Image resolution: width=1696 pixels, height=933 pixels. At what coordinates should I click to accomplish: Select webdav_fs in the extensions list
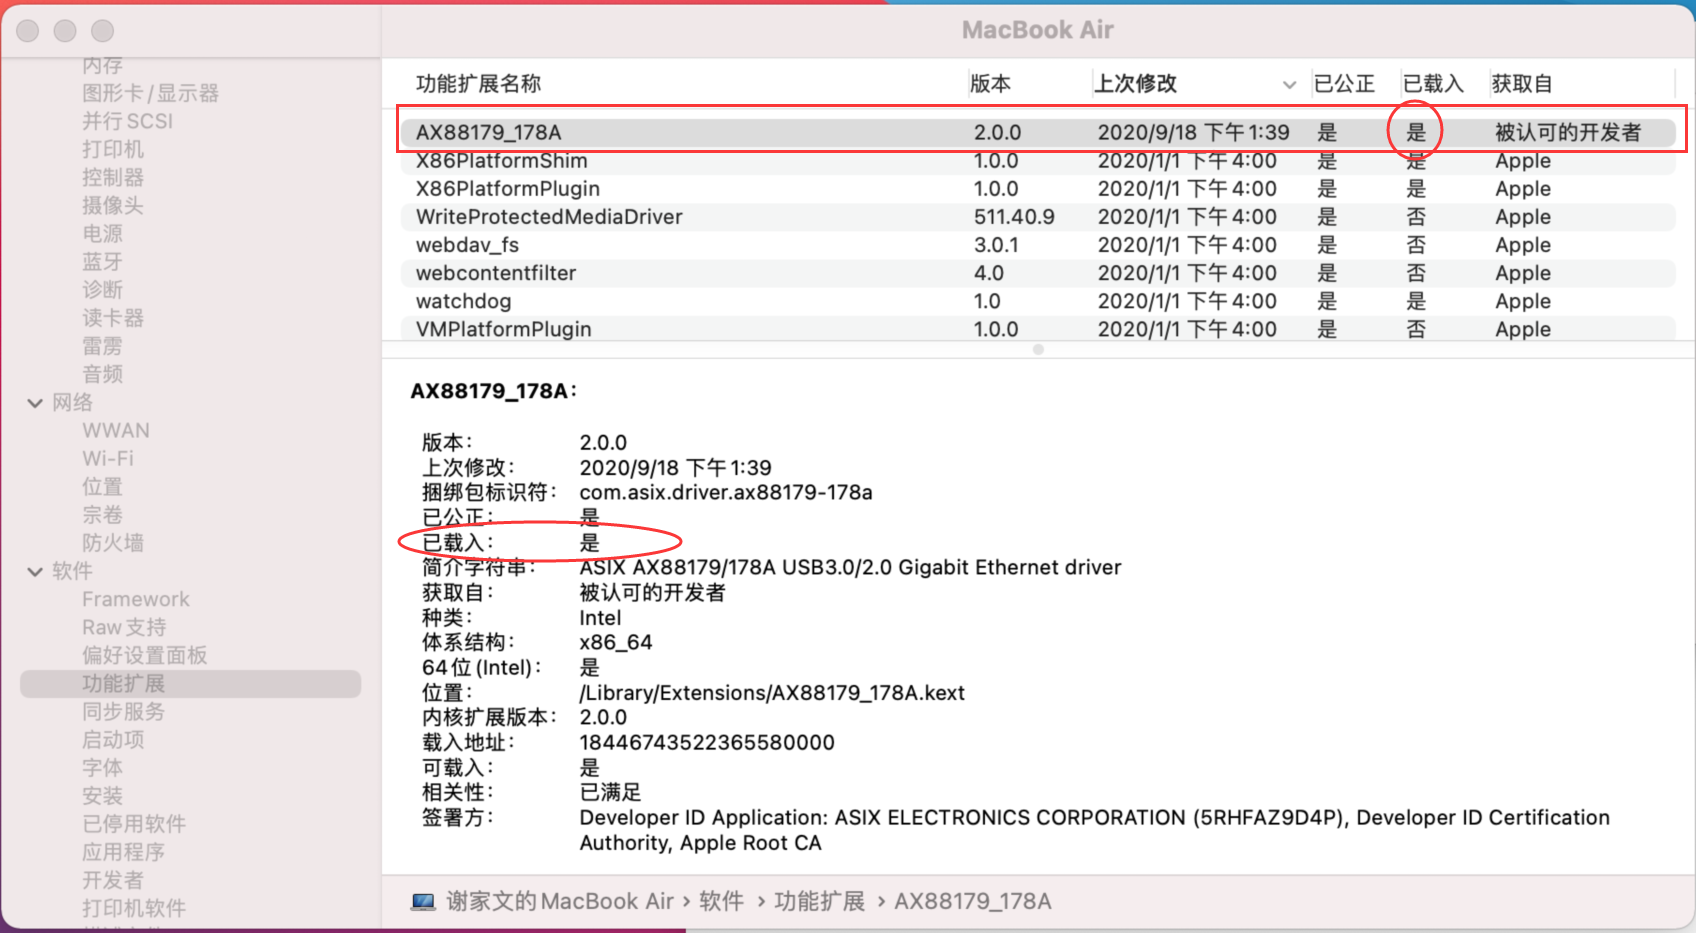467,245
